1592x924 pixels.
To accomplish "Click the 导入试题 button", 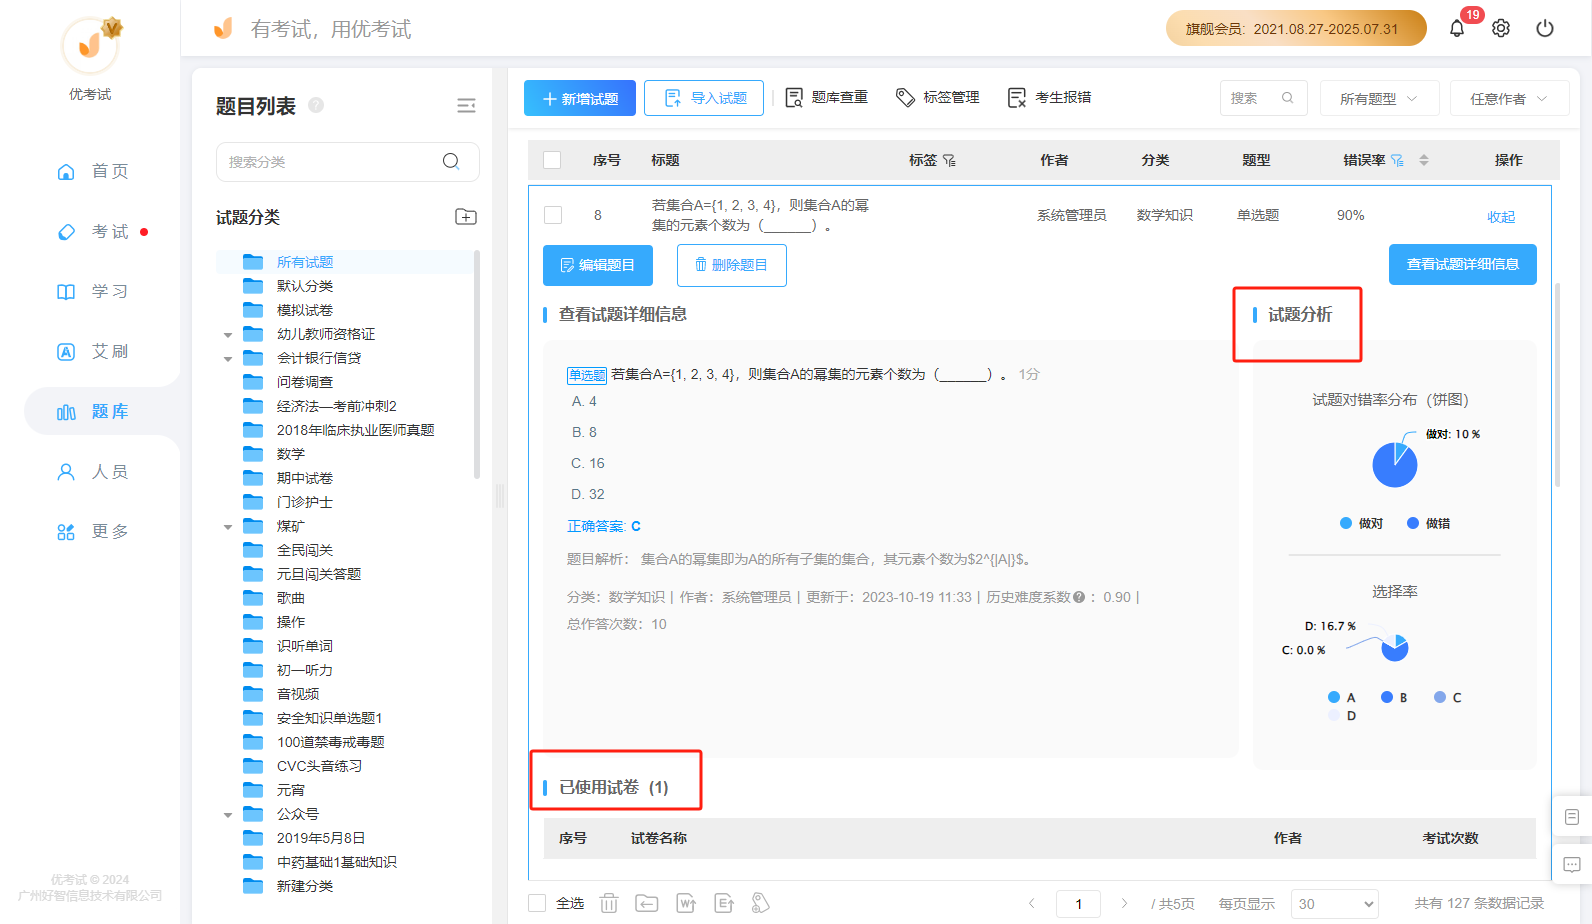I will (704, 98).
